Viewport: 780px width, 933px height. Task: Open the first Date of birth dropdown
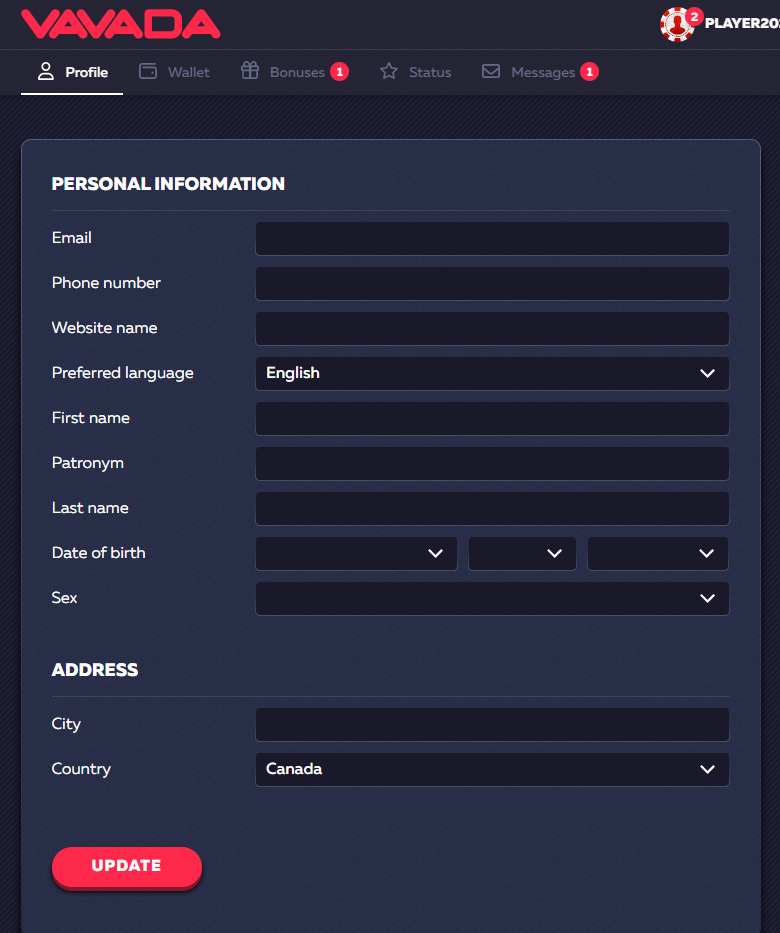click(356, 553)
